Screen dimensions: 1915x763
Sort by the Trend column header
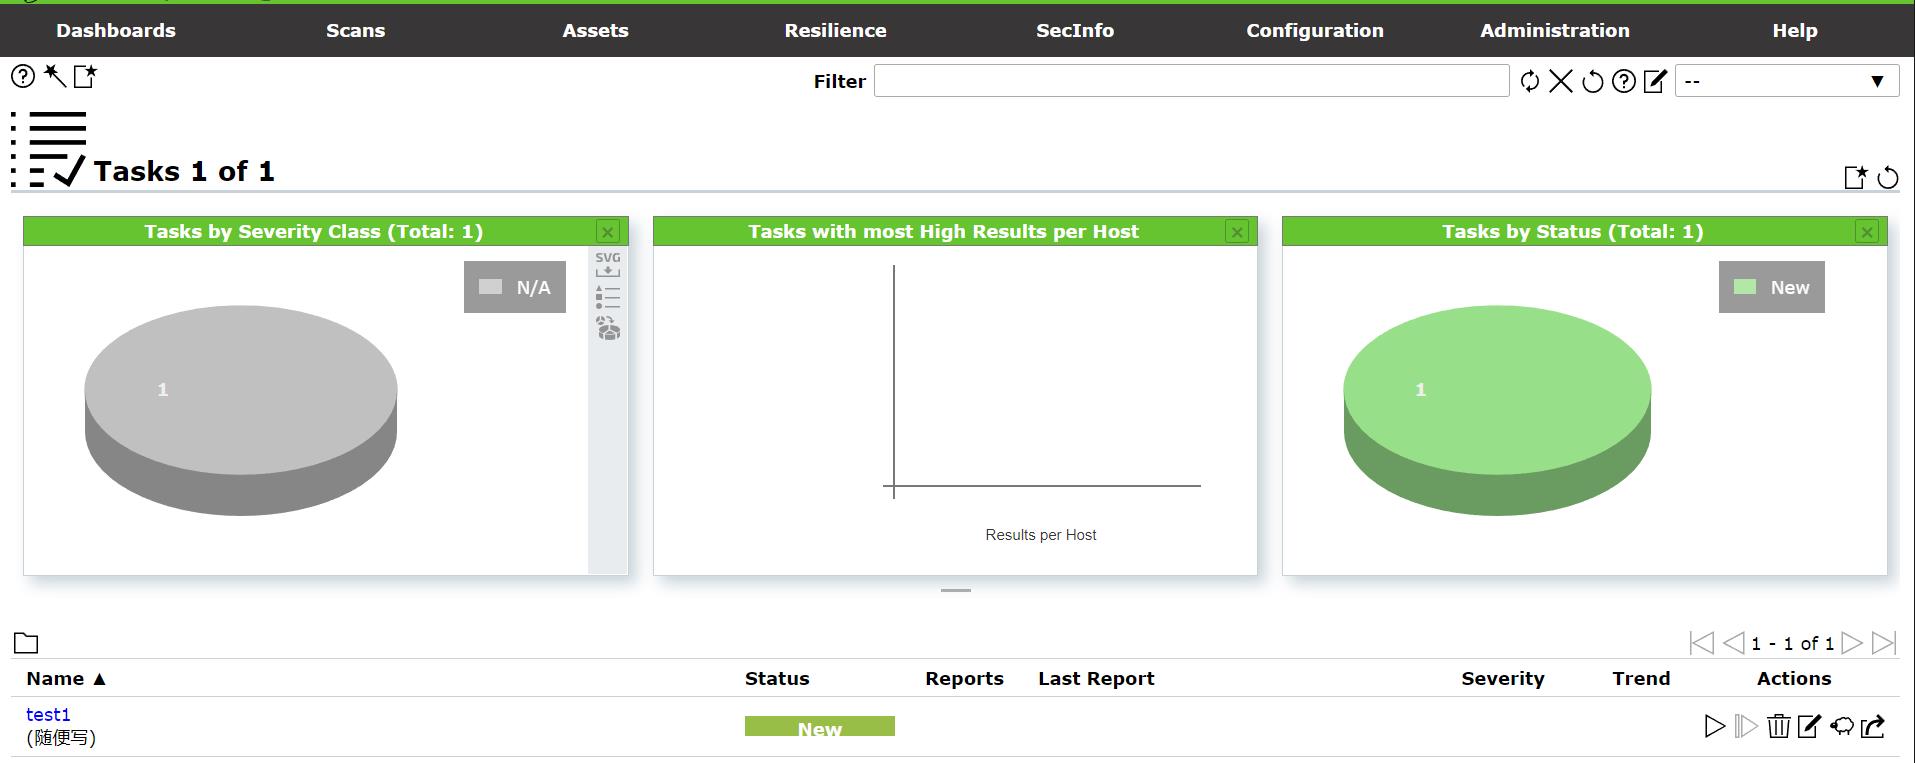pos(1641,678)
